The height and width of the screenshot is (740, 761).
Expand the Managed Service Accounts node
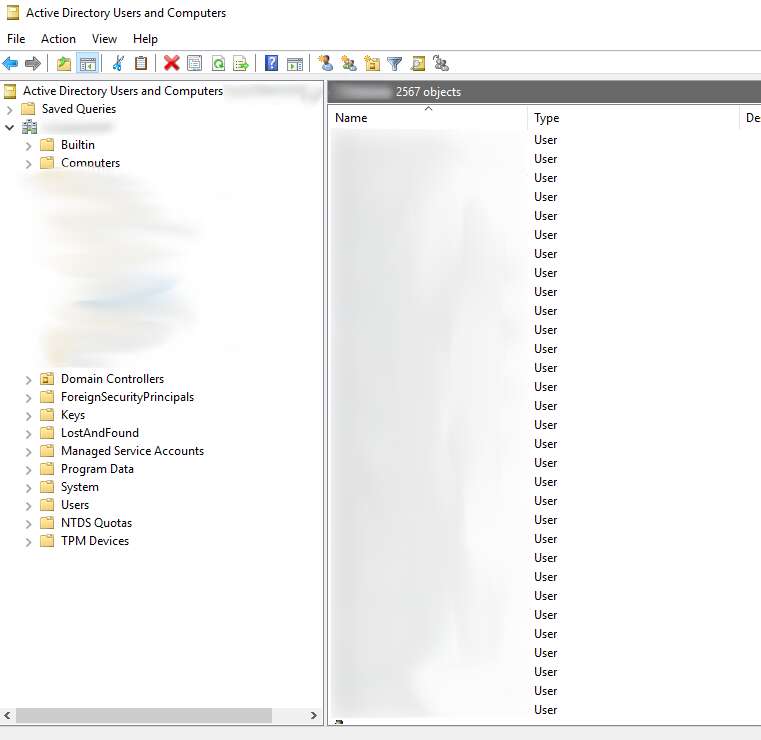[x=28, y=452]
